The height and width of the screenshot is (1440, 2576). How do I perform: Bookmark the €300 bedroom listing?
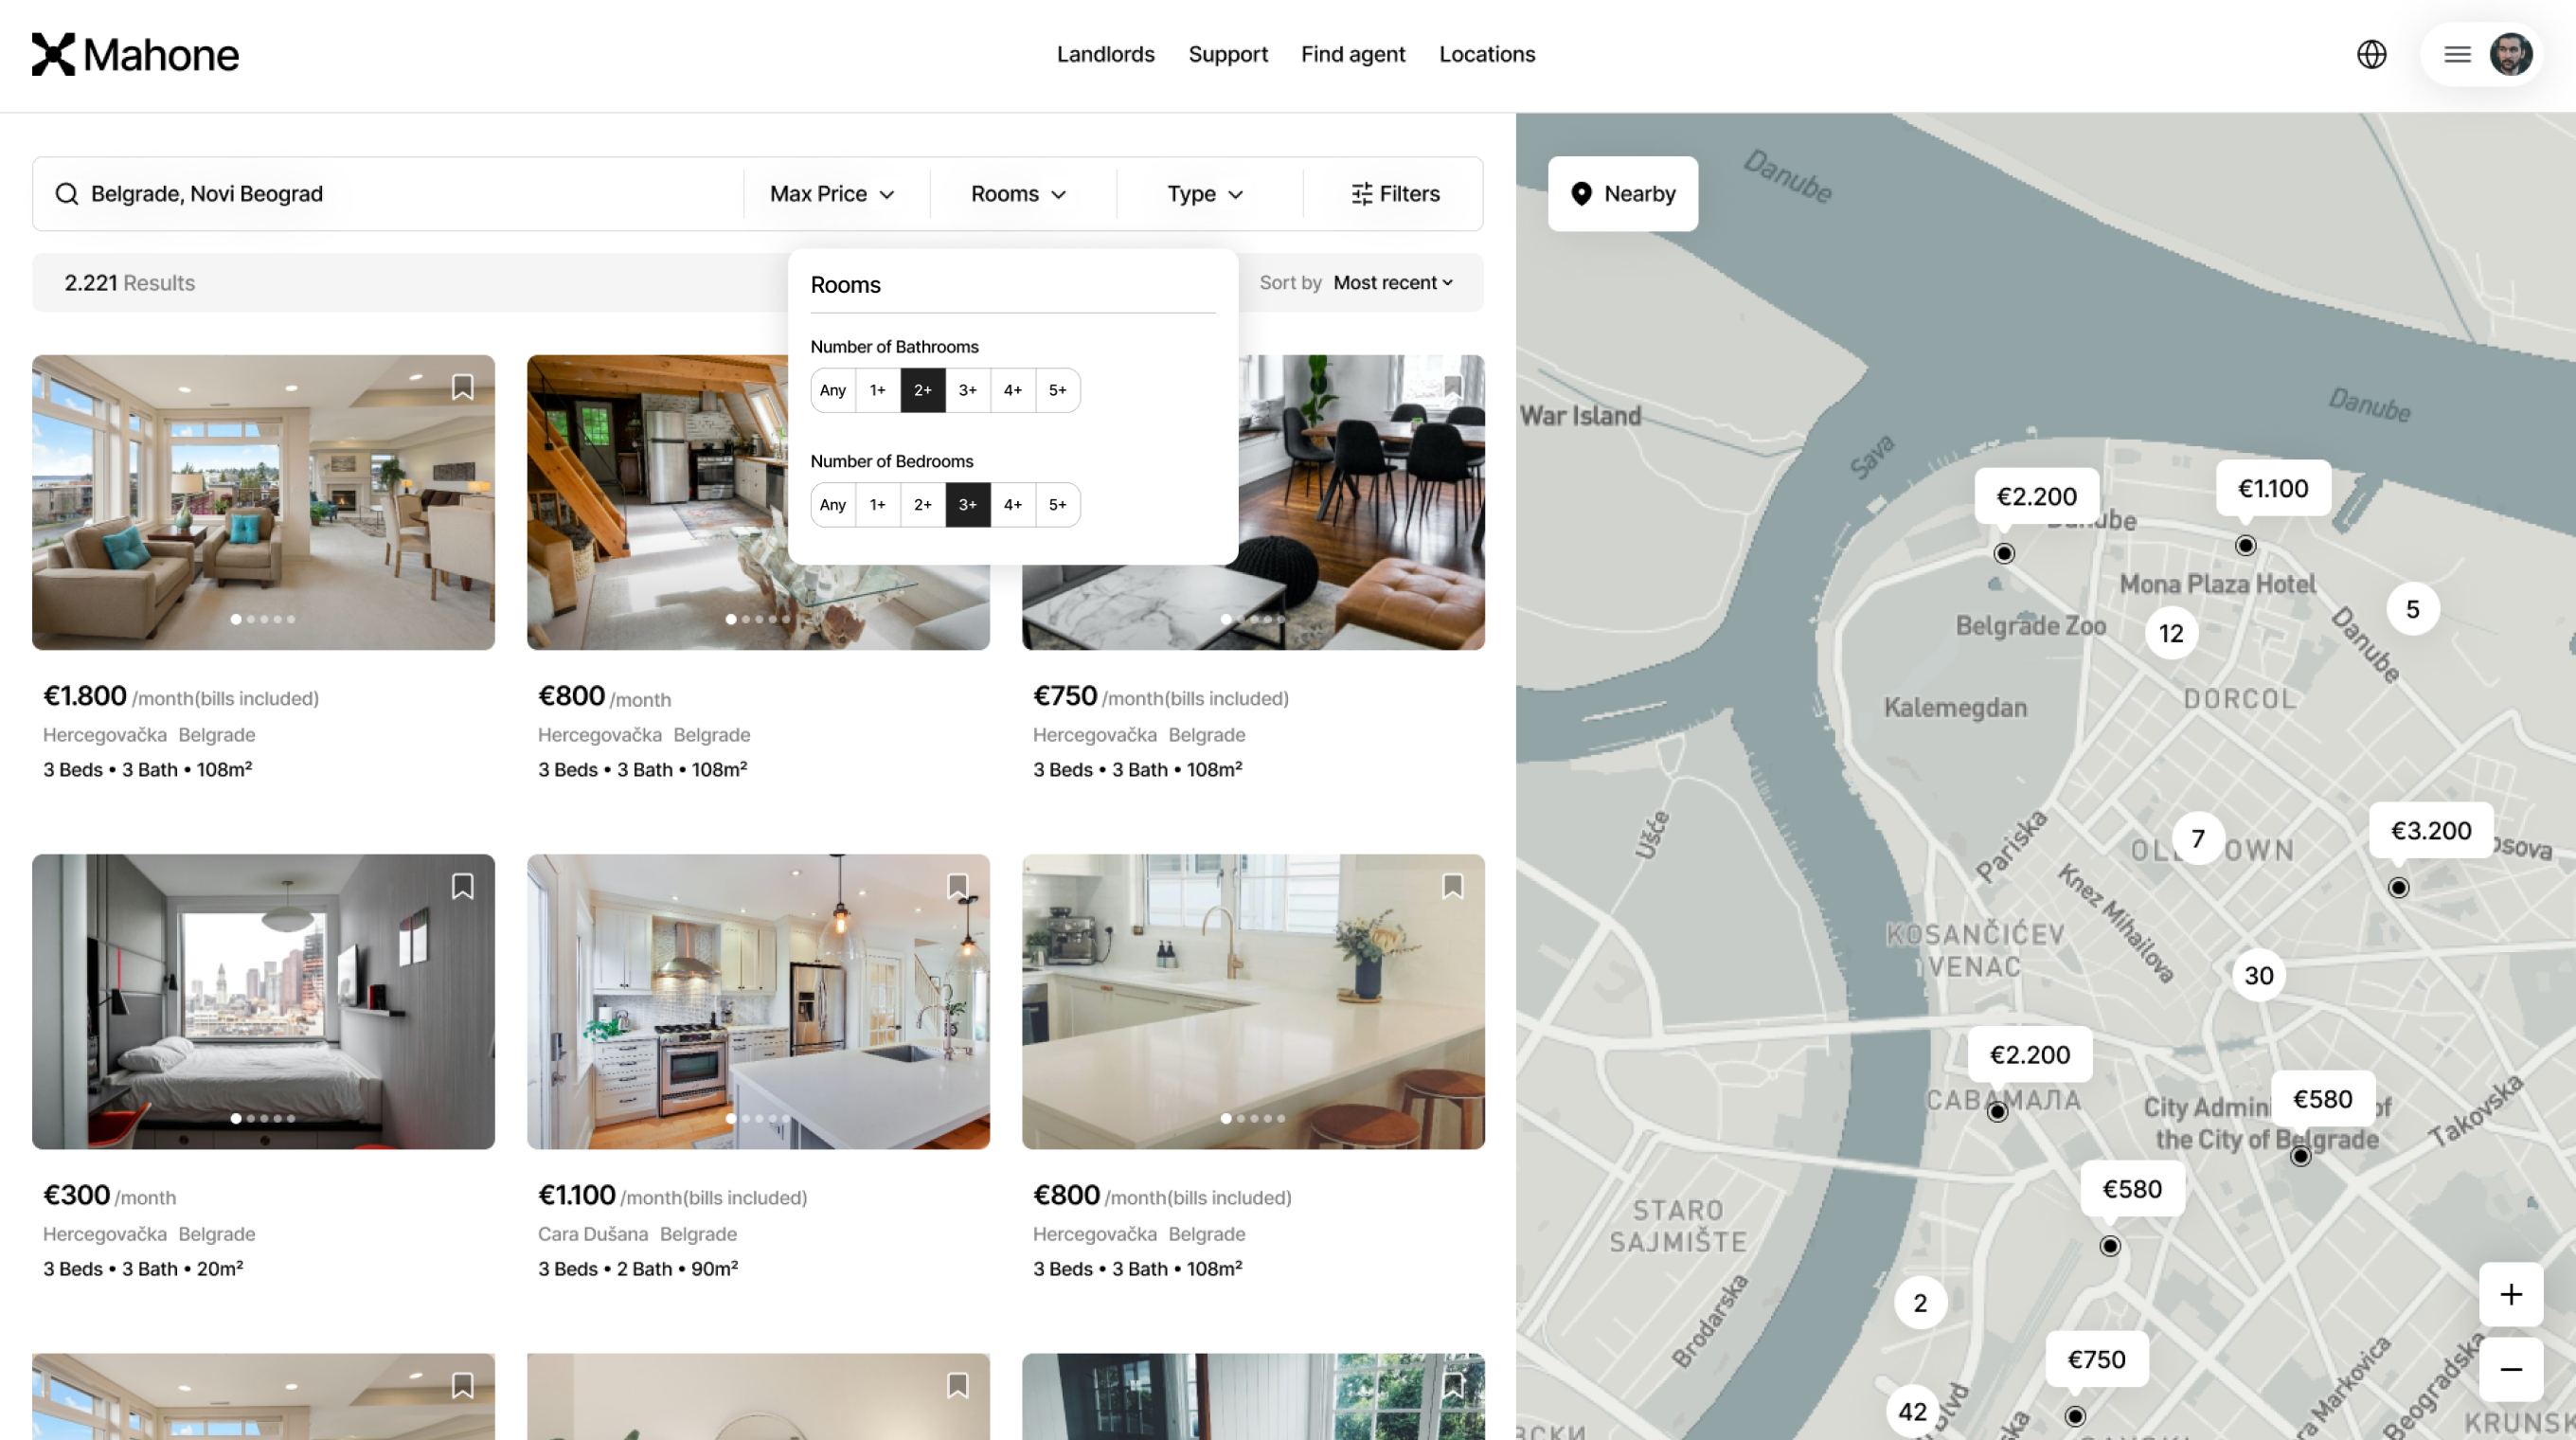[x=462, y=886]
